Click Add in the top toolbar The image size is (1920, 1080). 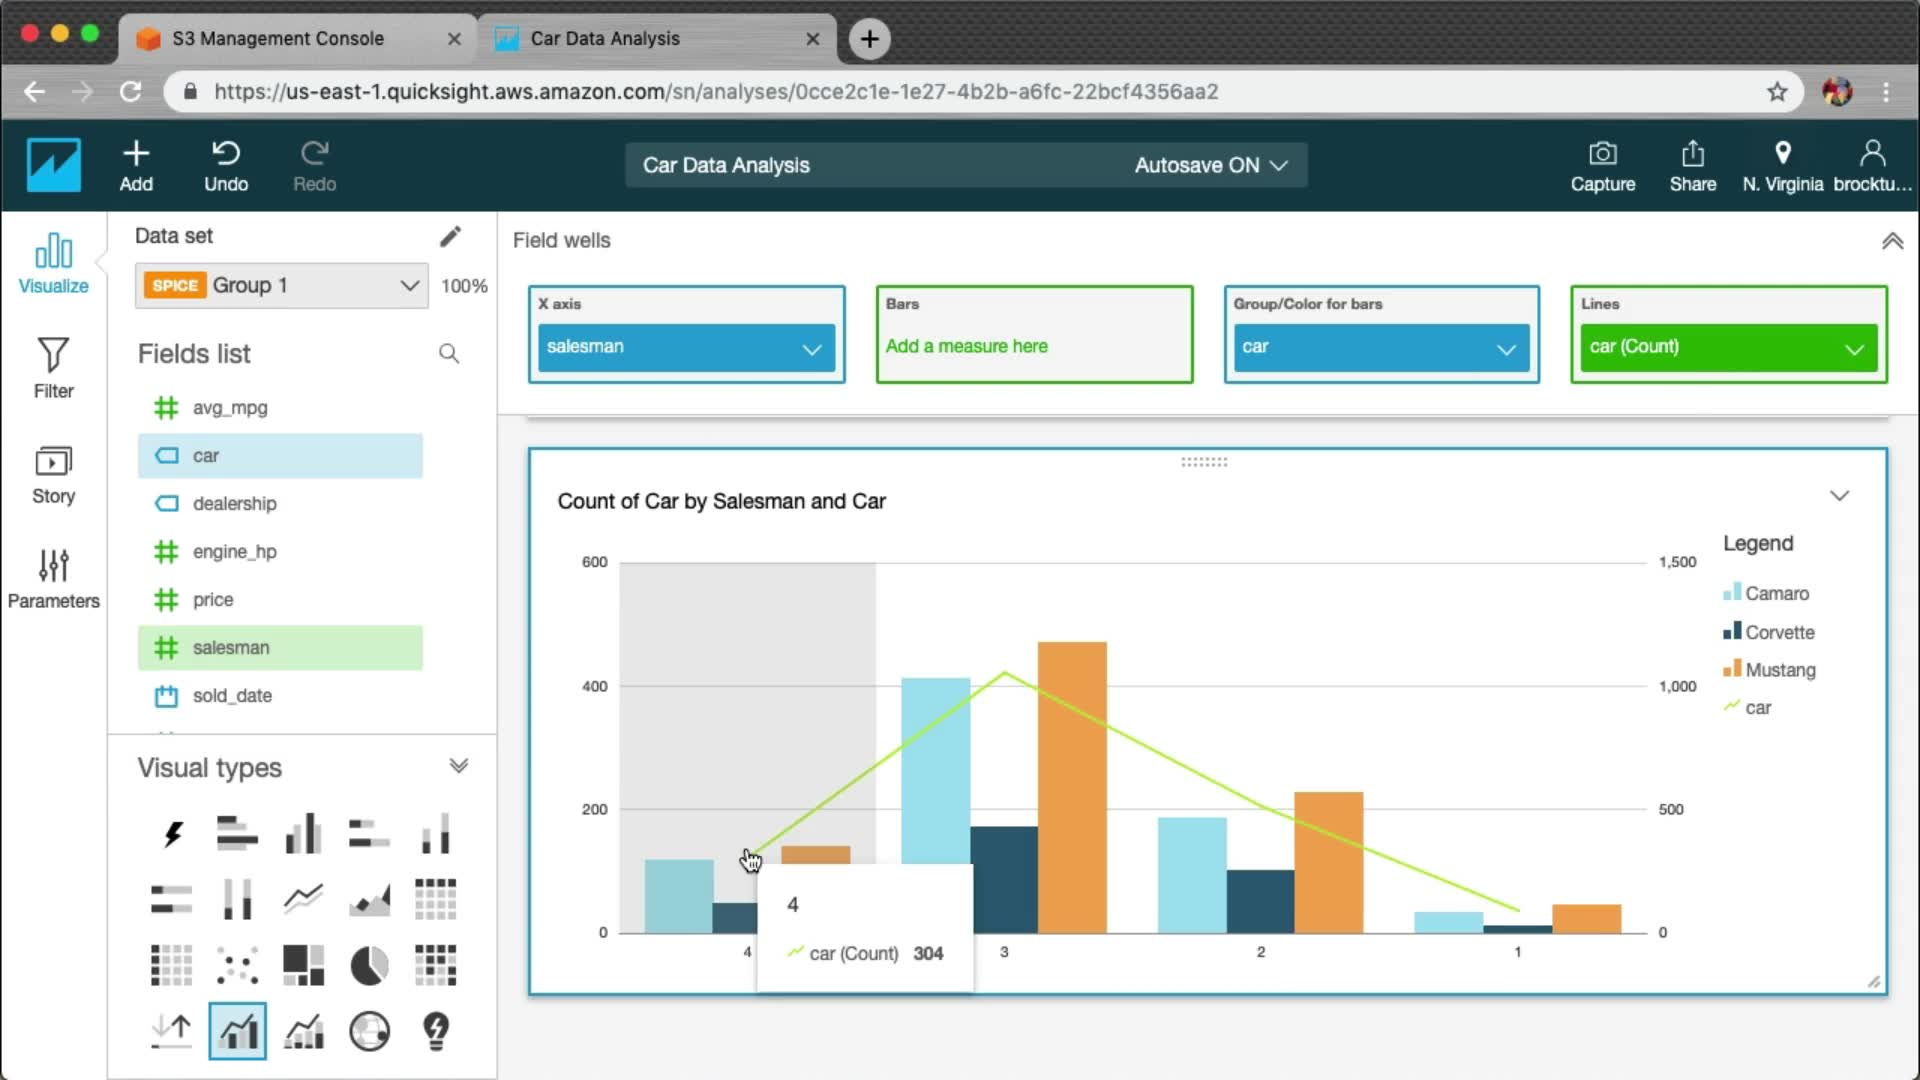(x=136, y=166)
